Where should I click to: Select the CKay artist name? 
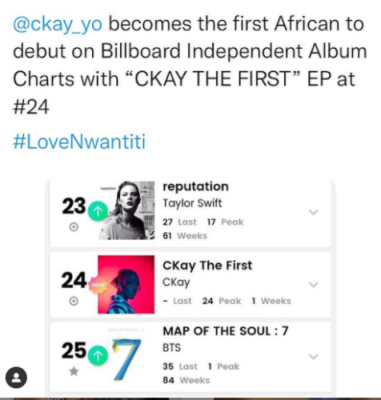click(x=176, y=282)
